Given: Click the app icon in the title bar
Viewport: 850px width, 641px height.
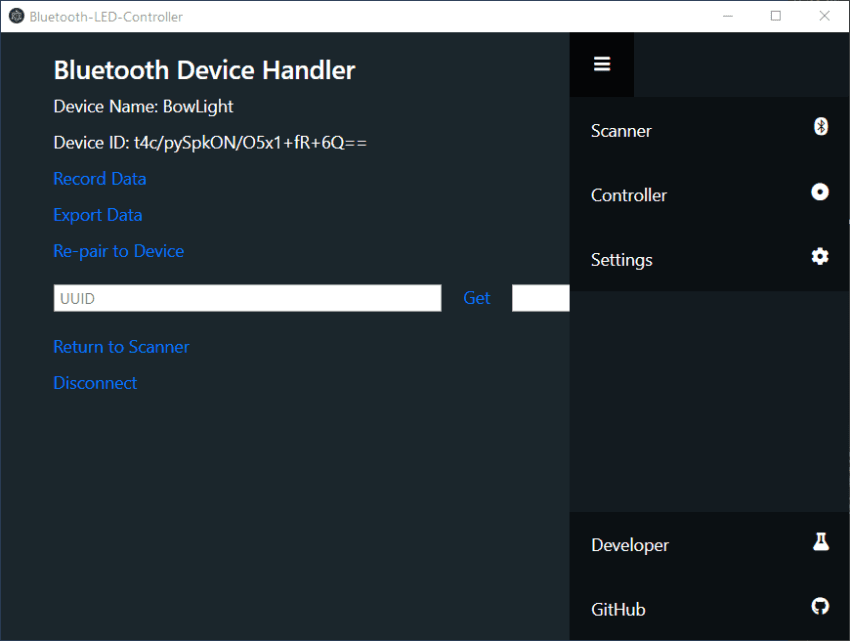Looking at the screenshot, I should tap(14, 16).
